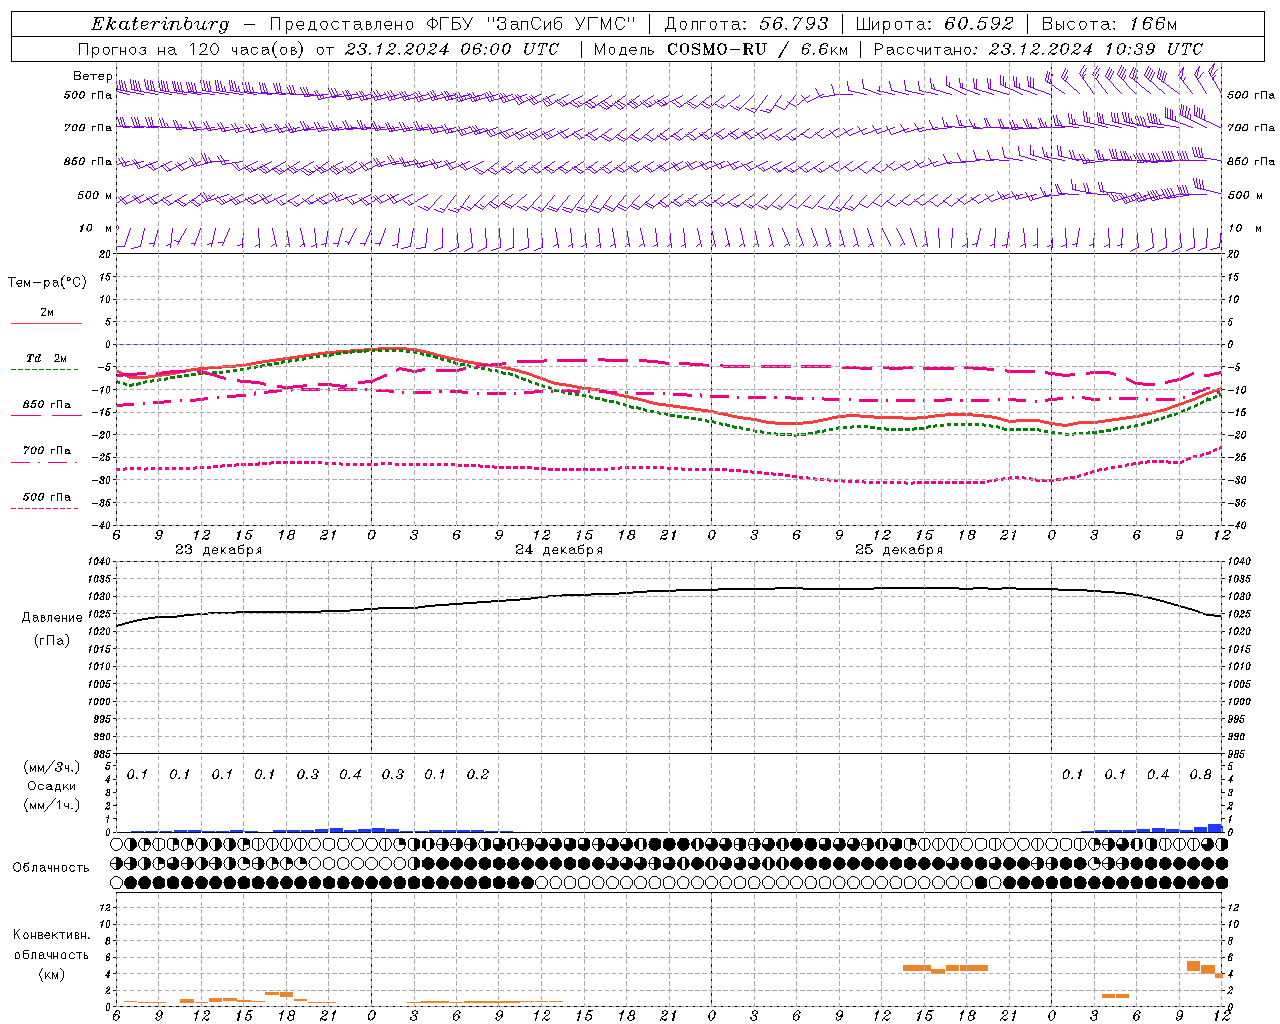Viewport: 1280px width, 1024px height.
Task: Click the 'Долгота: 56.793' header value
Action: pyautogui.click(x=746, y=24)
